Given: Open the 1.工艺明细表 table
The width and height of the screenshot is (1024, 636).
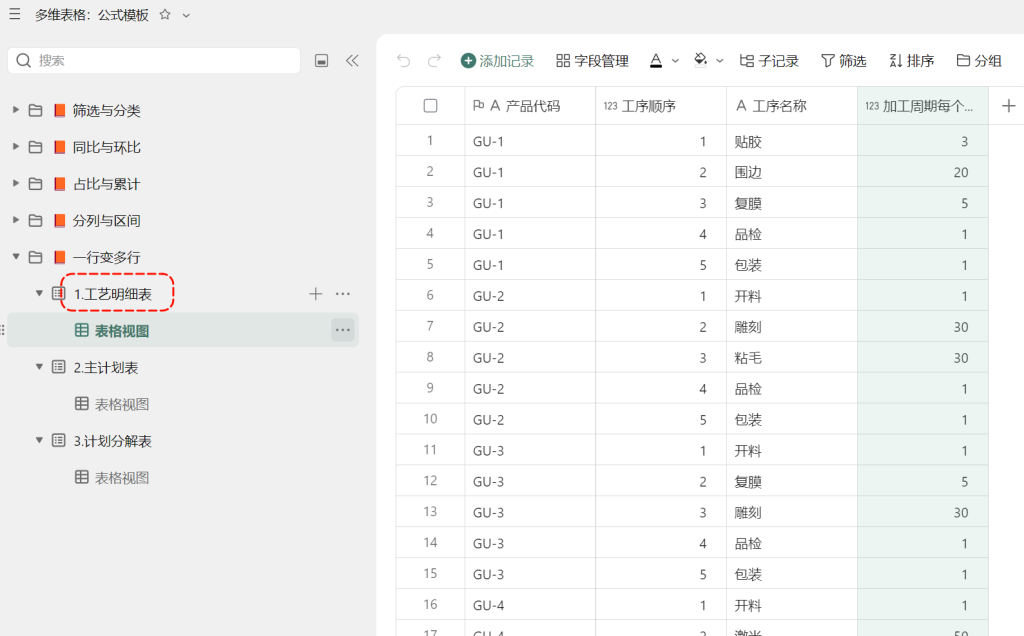Looking at the screenshot, I should 113,294.
